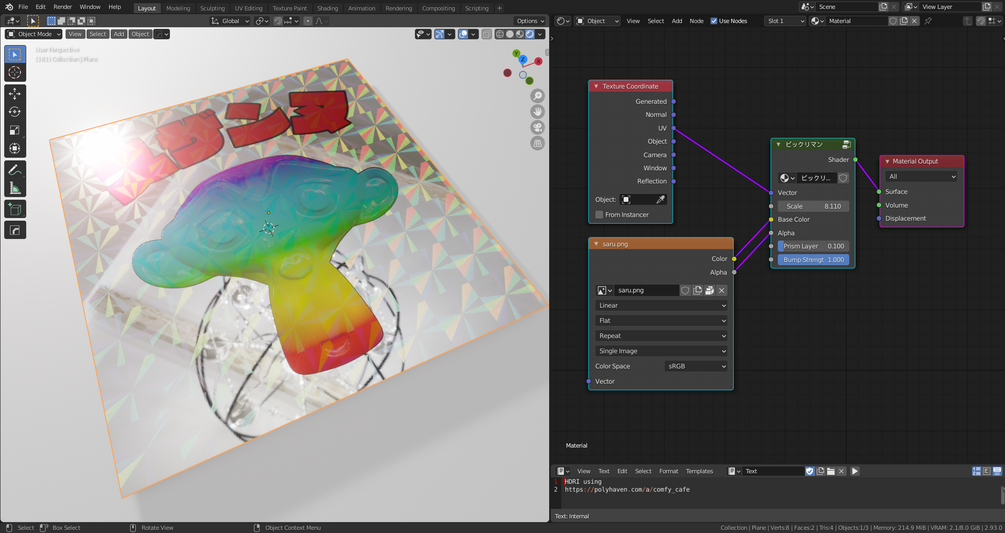Toggle line numbers in text editor
The width and height of the screenshot is (1005, 533).
[976, 471]
